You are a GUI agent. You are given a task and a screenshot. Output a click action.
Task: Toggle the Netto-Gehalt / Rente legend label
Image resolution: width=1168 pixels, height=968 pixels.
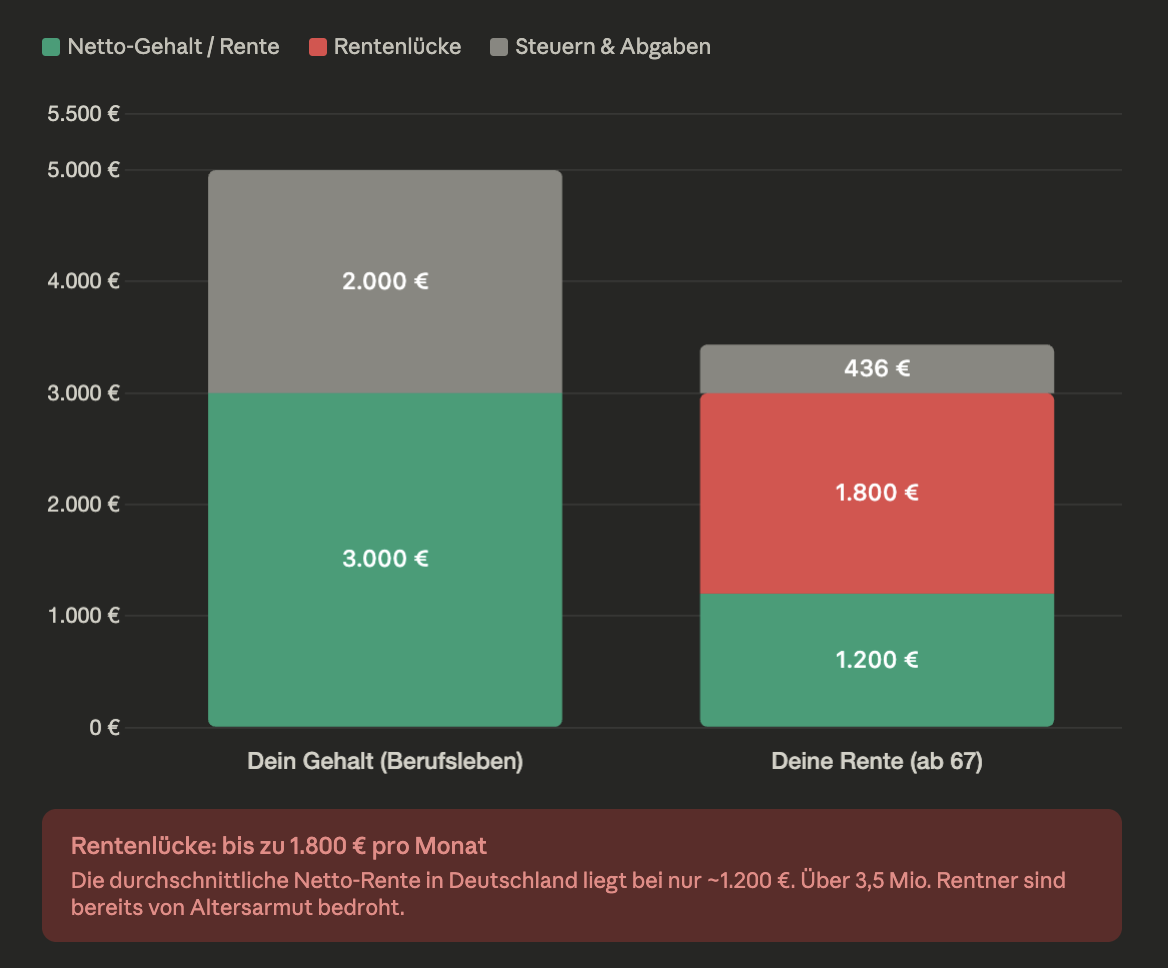click(173, 47)
